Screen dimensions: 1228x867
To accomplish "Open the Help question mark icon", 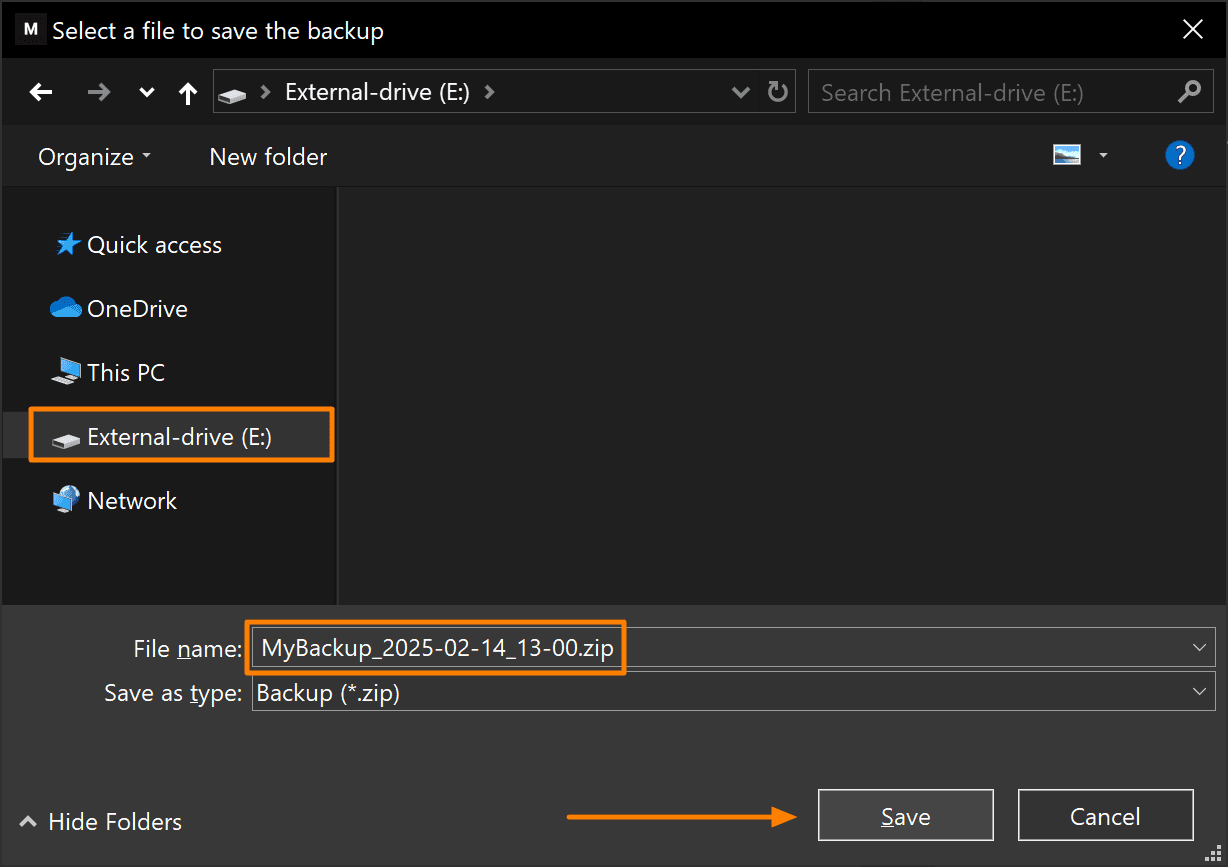I will coord(1180,155).
